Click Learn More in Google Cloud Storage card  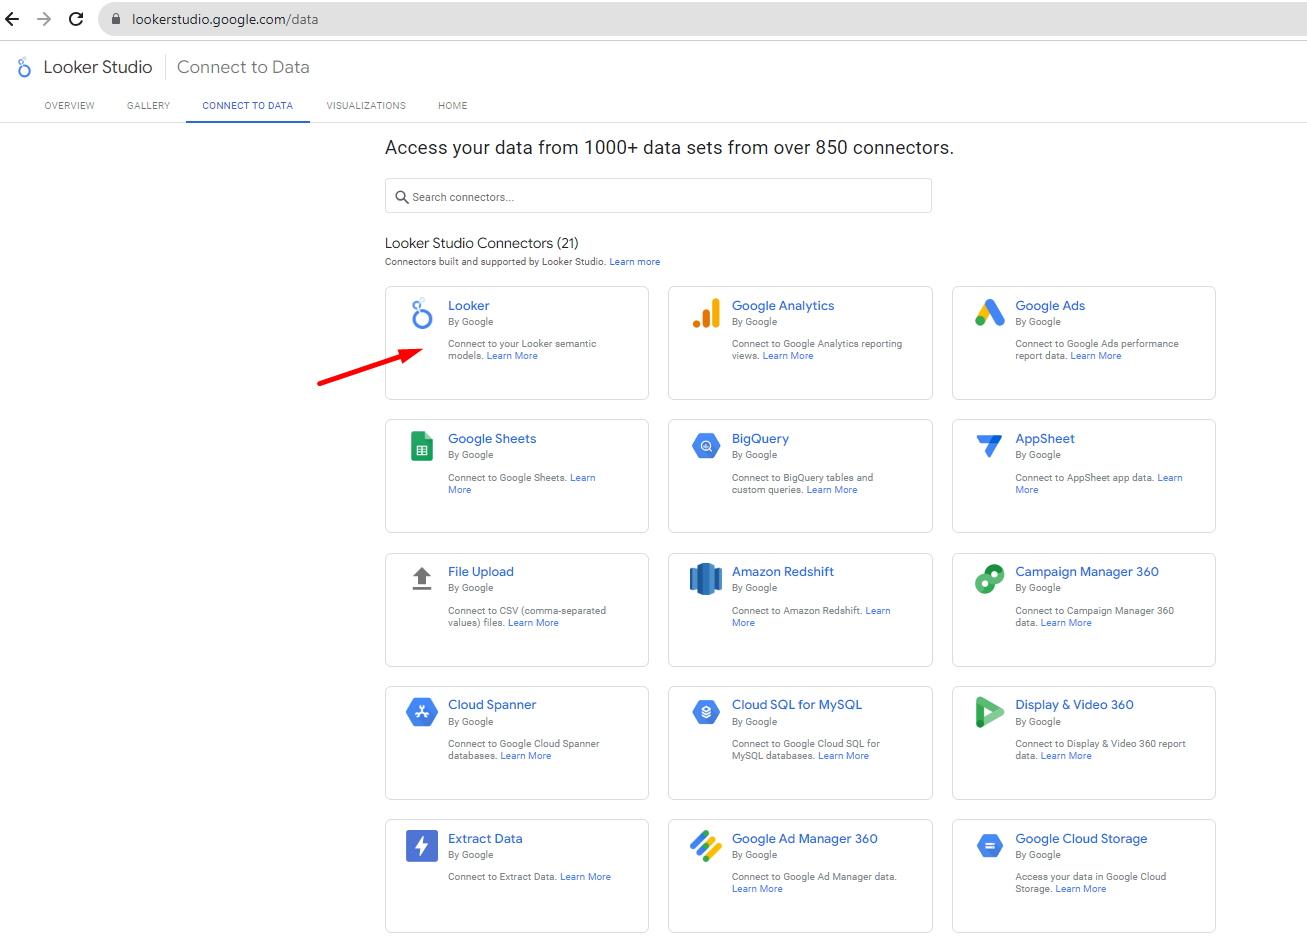[x=1081, y=889]
